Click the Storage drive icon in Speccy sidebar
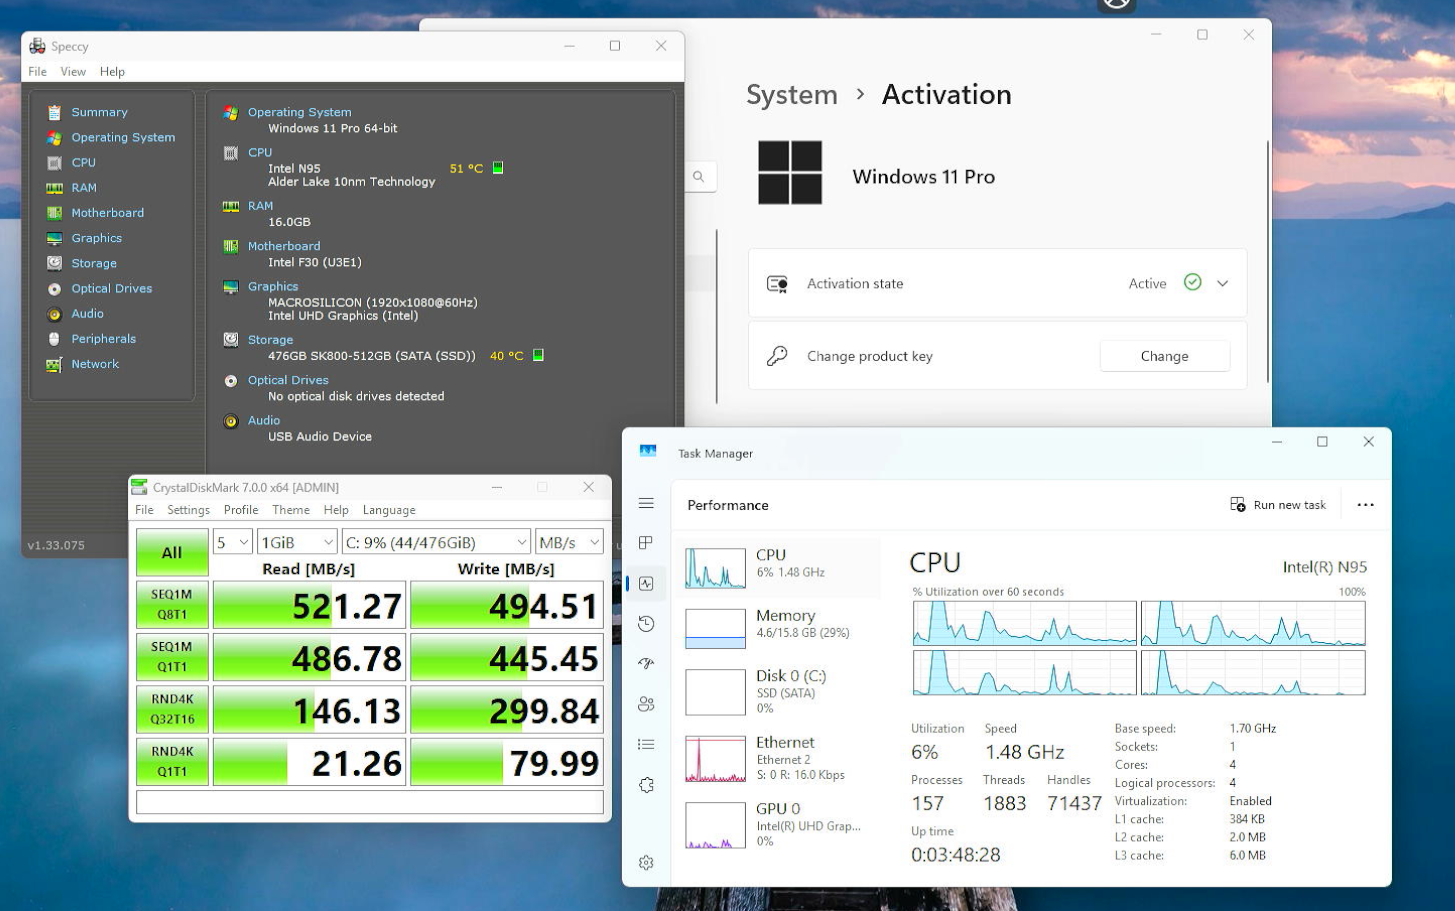The image size is (1455, 911). [54, 263]
